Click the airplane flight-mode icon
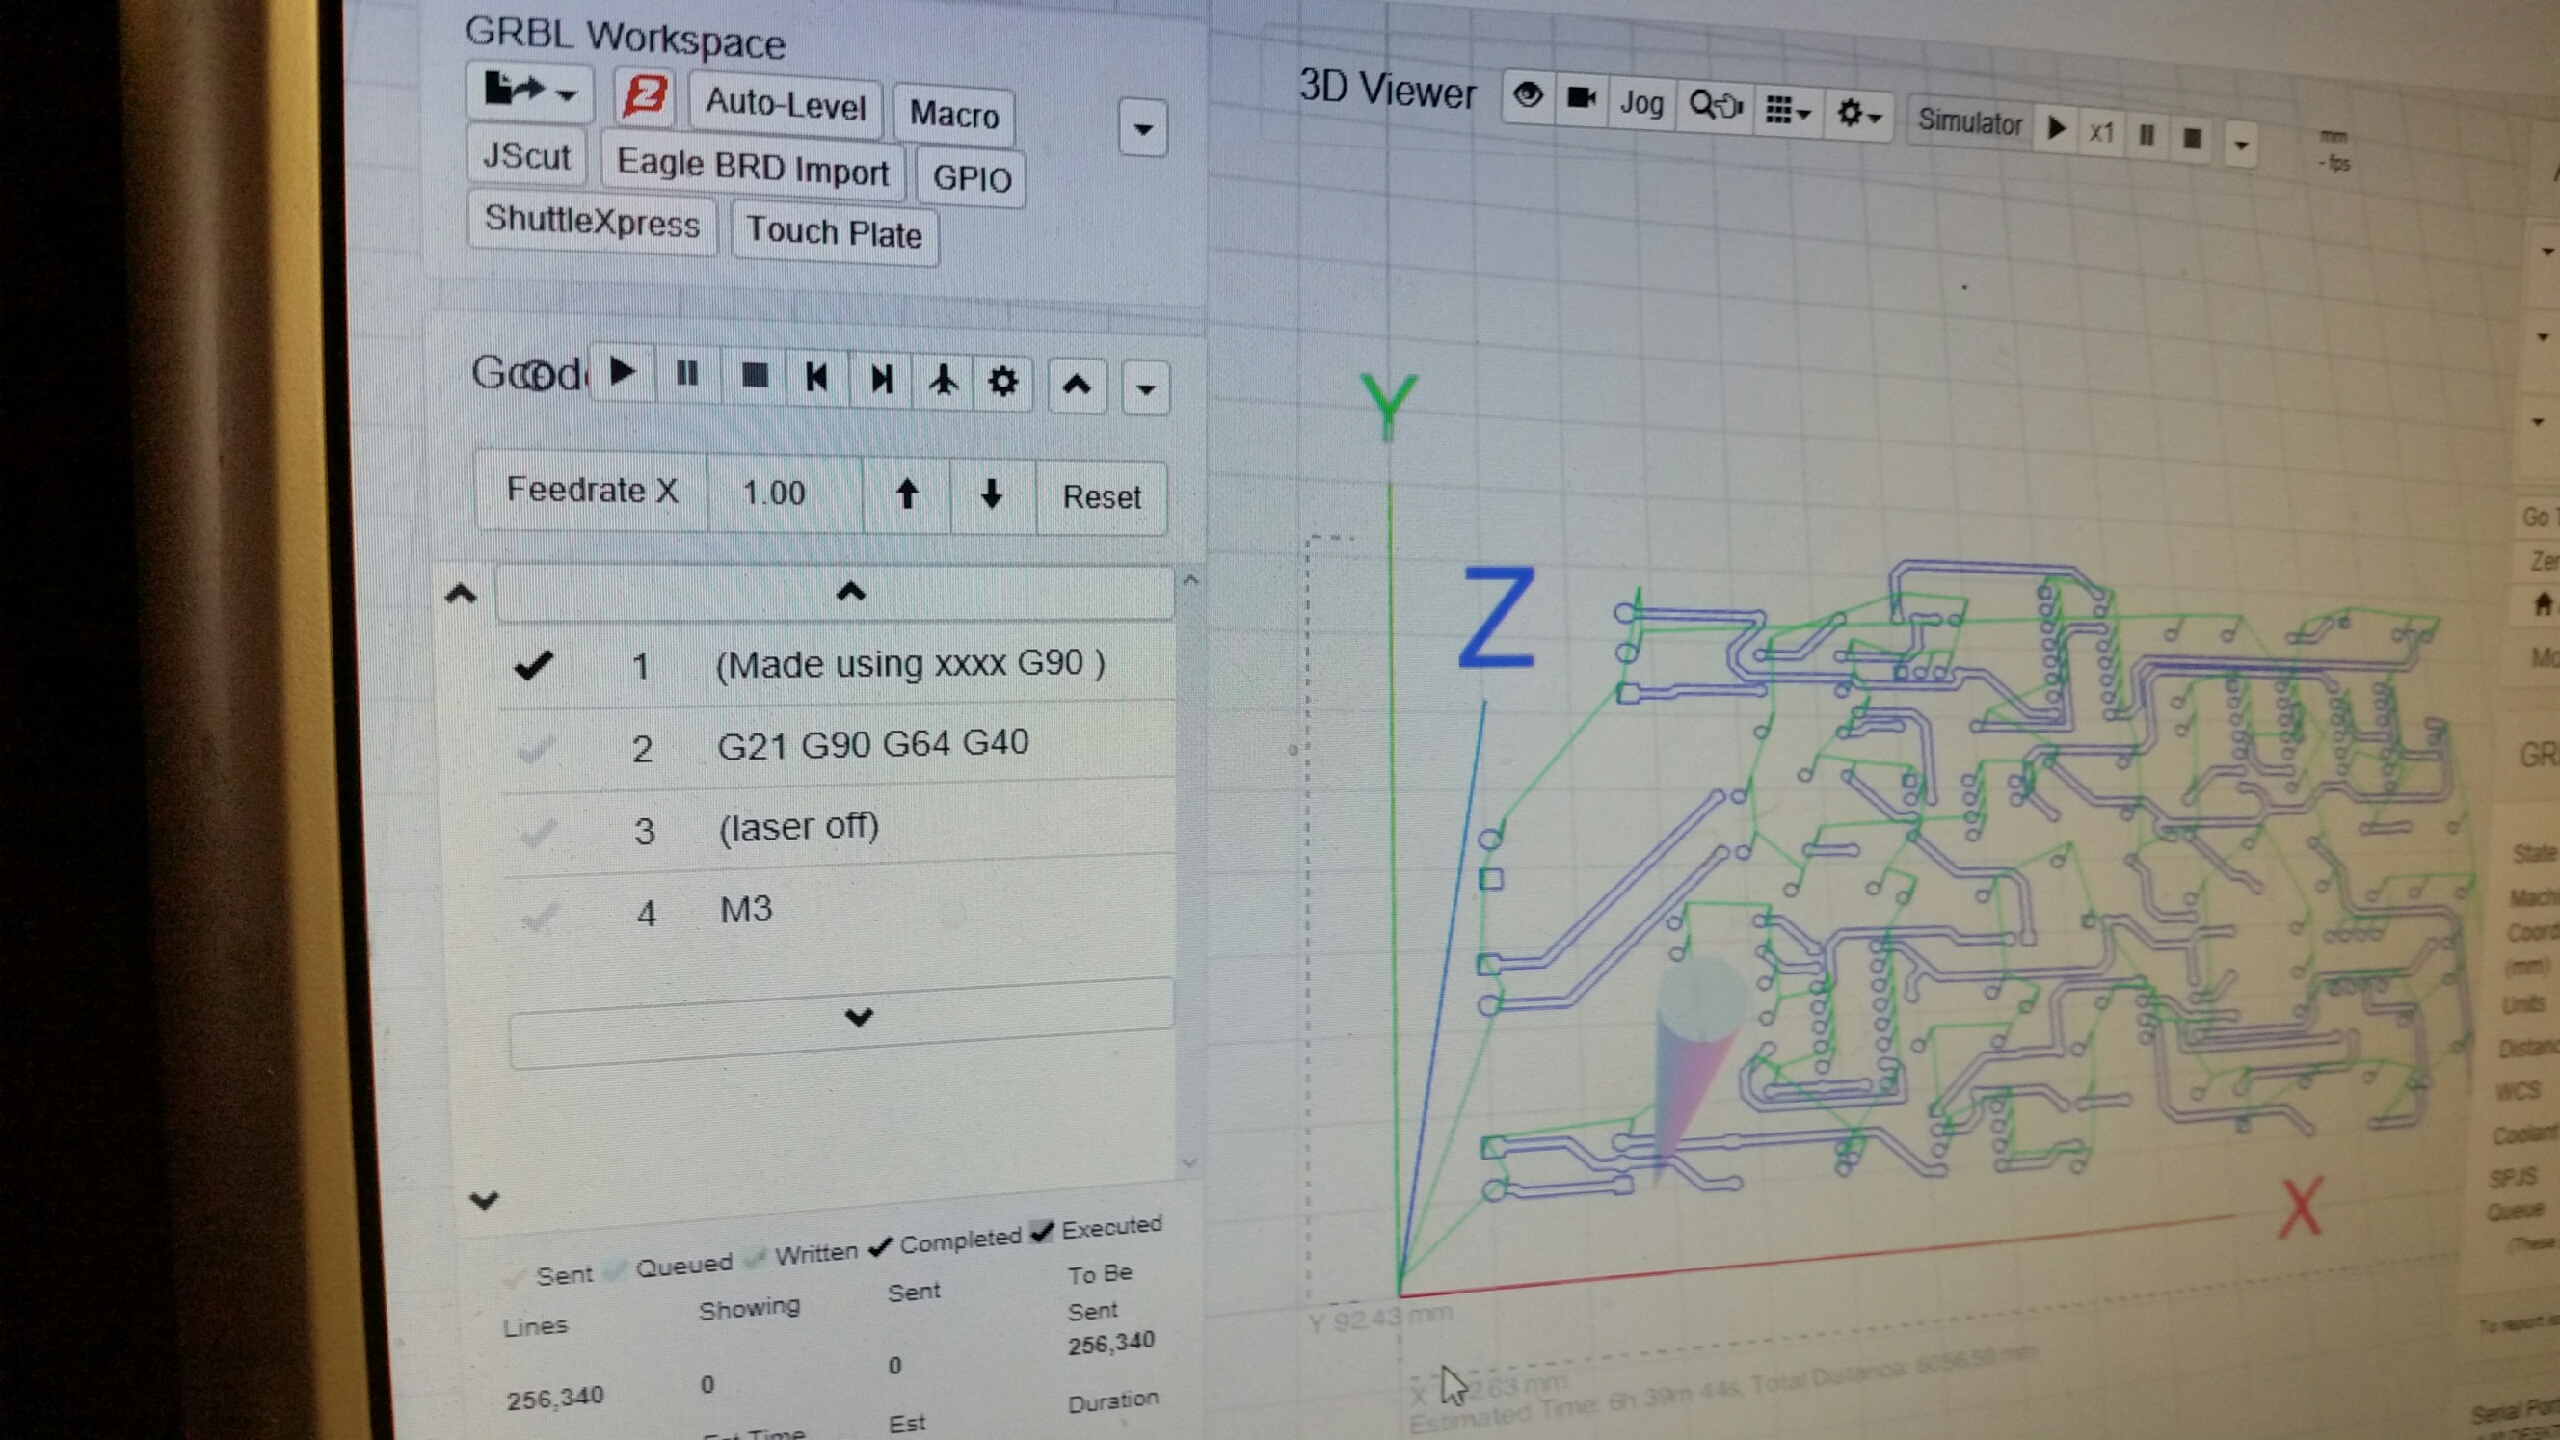2560x1440 pixels. (x=943, y=381)
